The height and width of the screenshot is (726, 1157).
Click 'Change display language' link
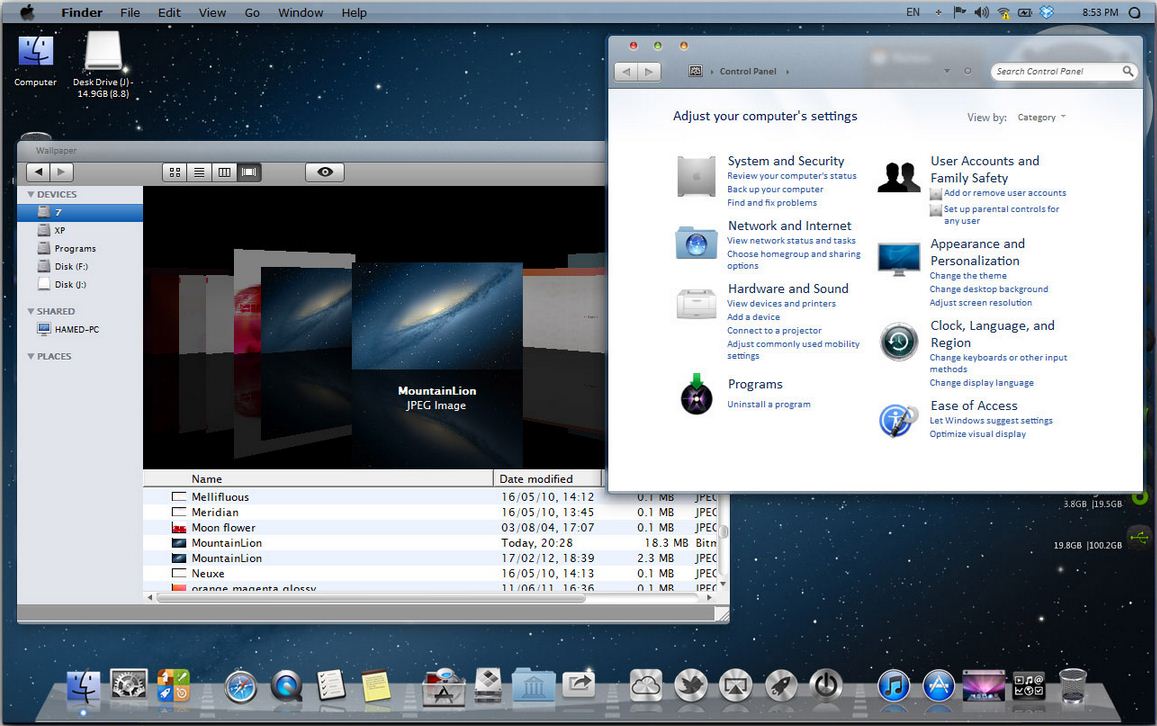[x=981, y=383]
